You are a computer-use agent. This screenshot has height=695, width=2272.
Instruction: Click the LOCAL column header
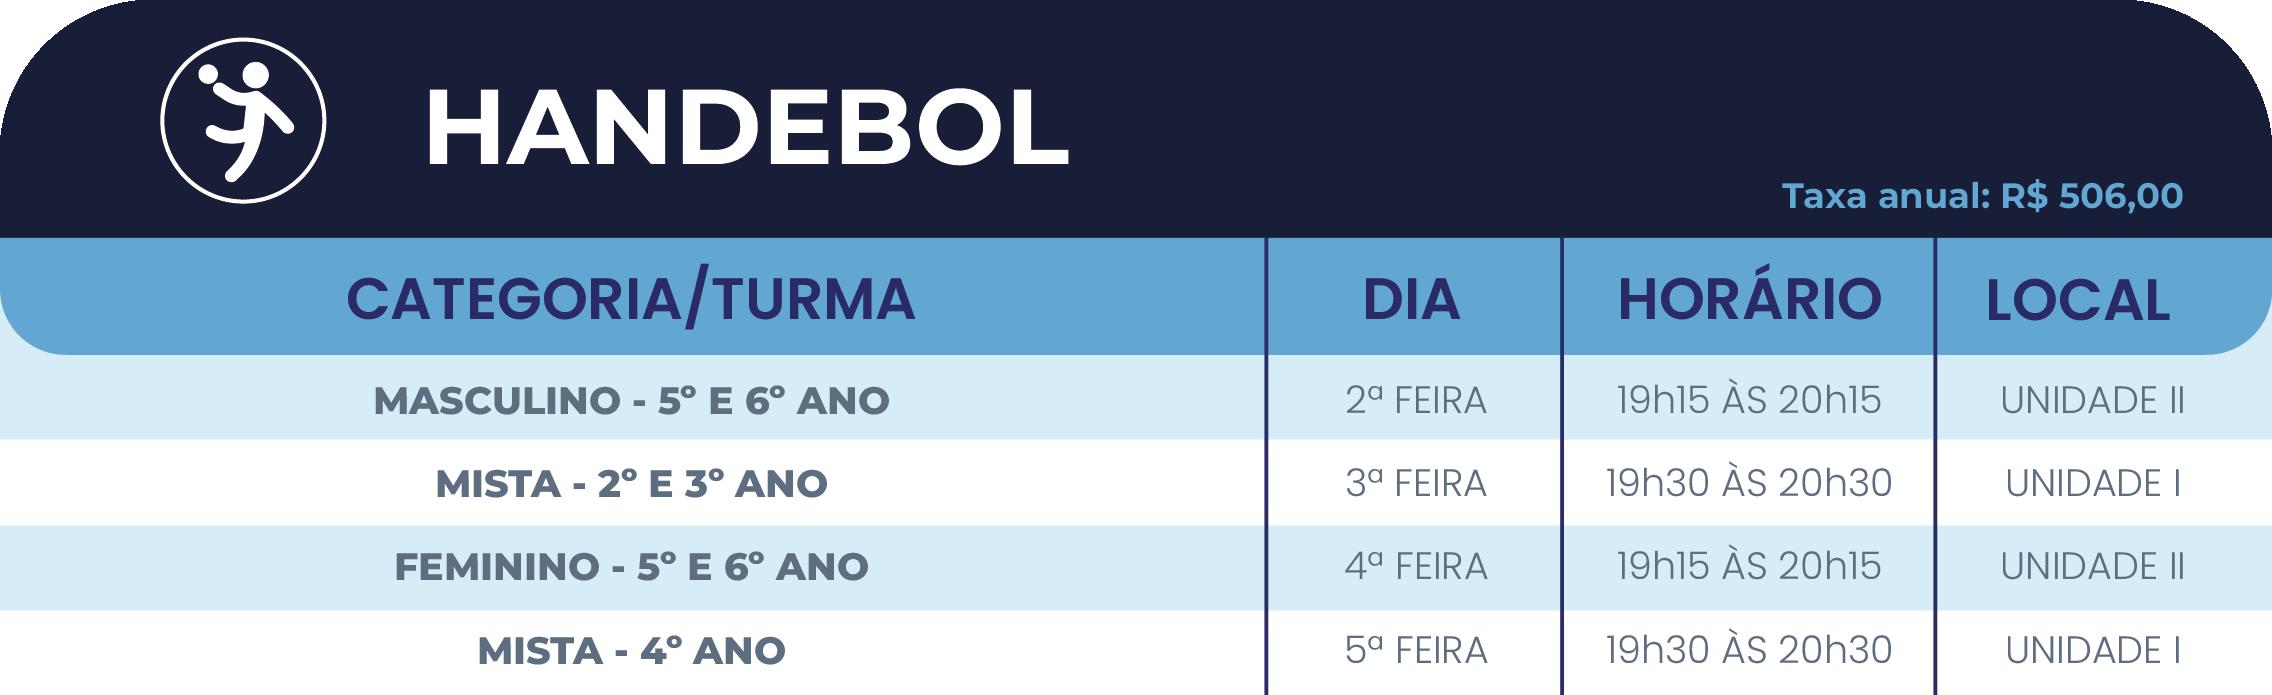click(x=2078, y=300)
